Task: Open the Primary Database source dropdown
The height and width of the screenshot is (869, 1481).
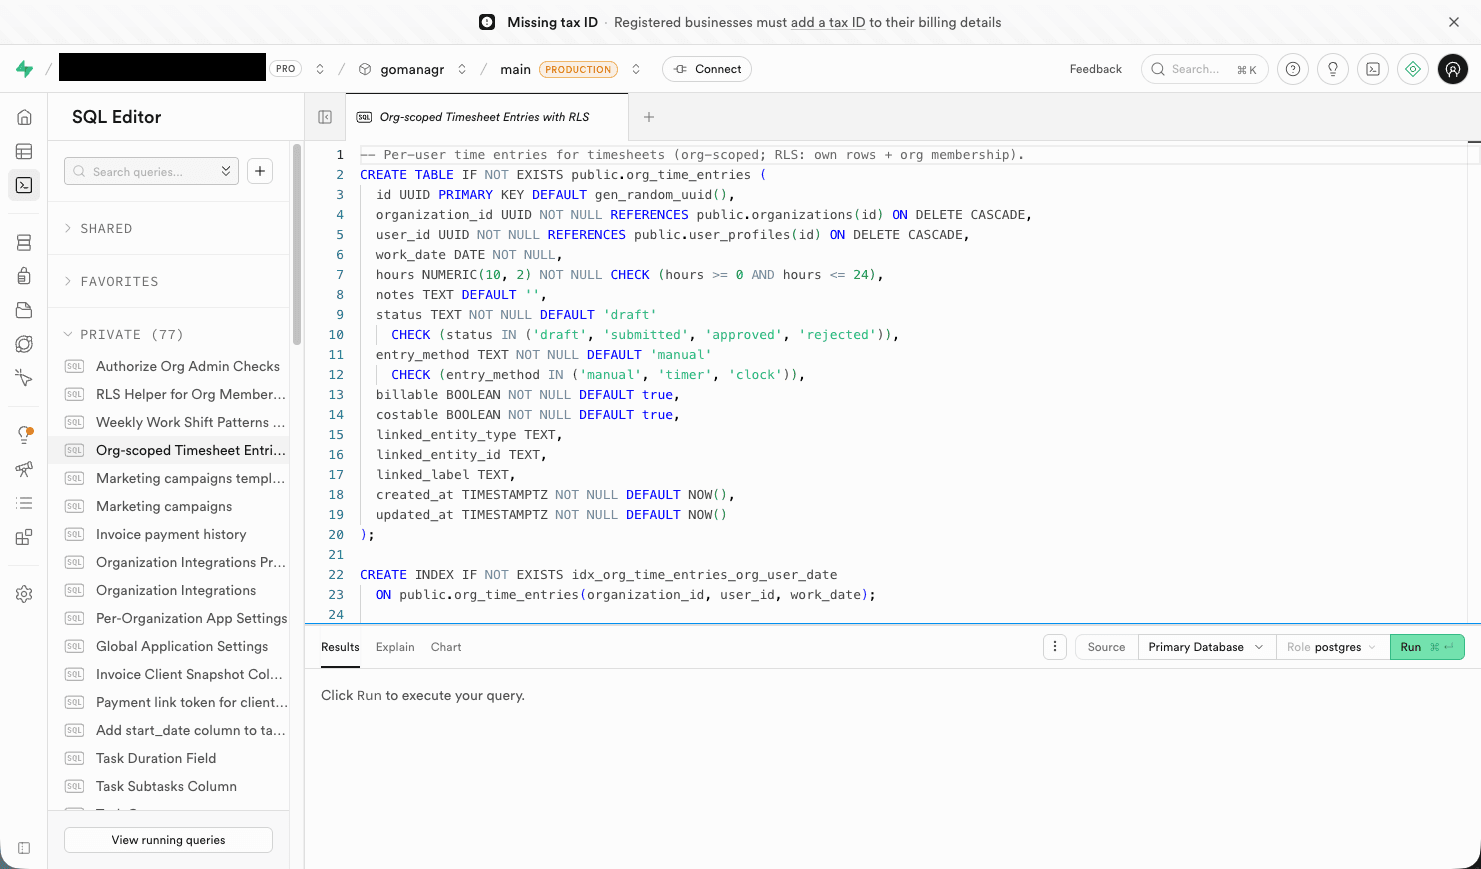Action: [x=1206, y=647]
